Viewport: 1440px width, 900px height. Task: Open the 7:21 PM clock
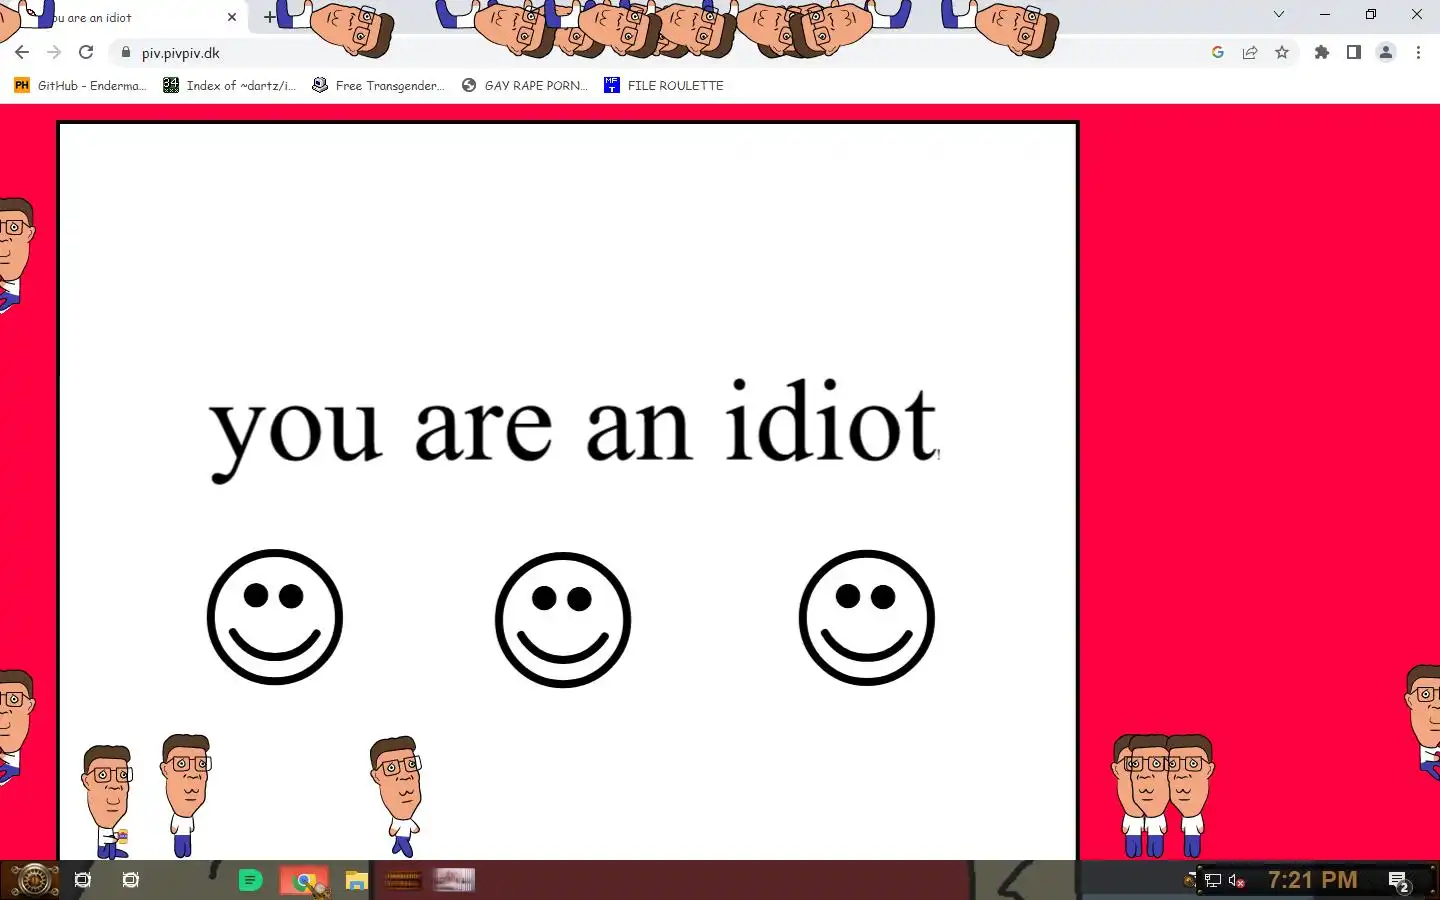click(x=1313, y=880)
